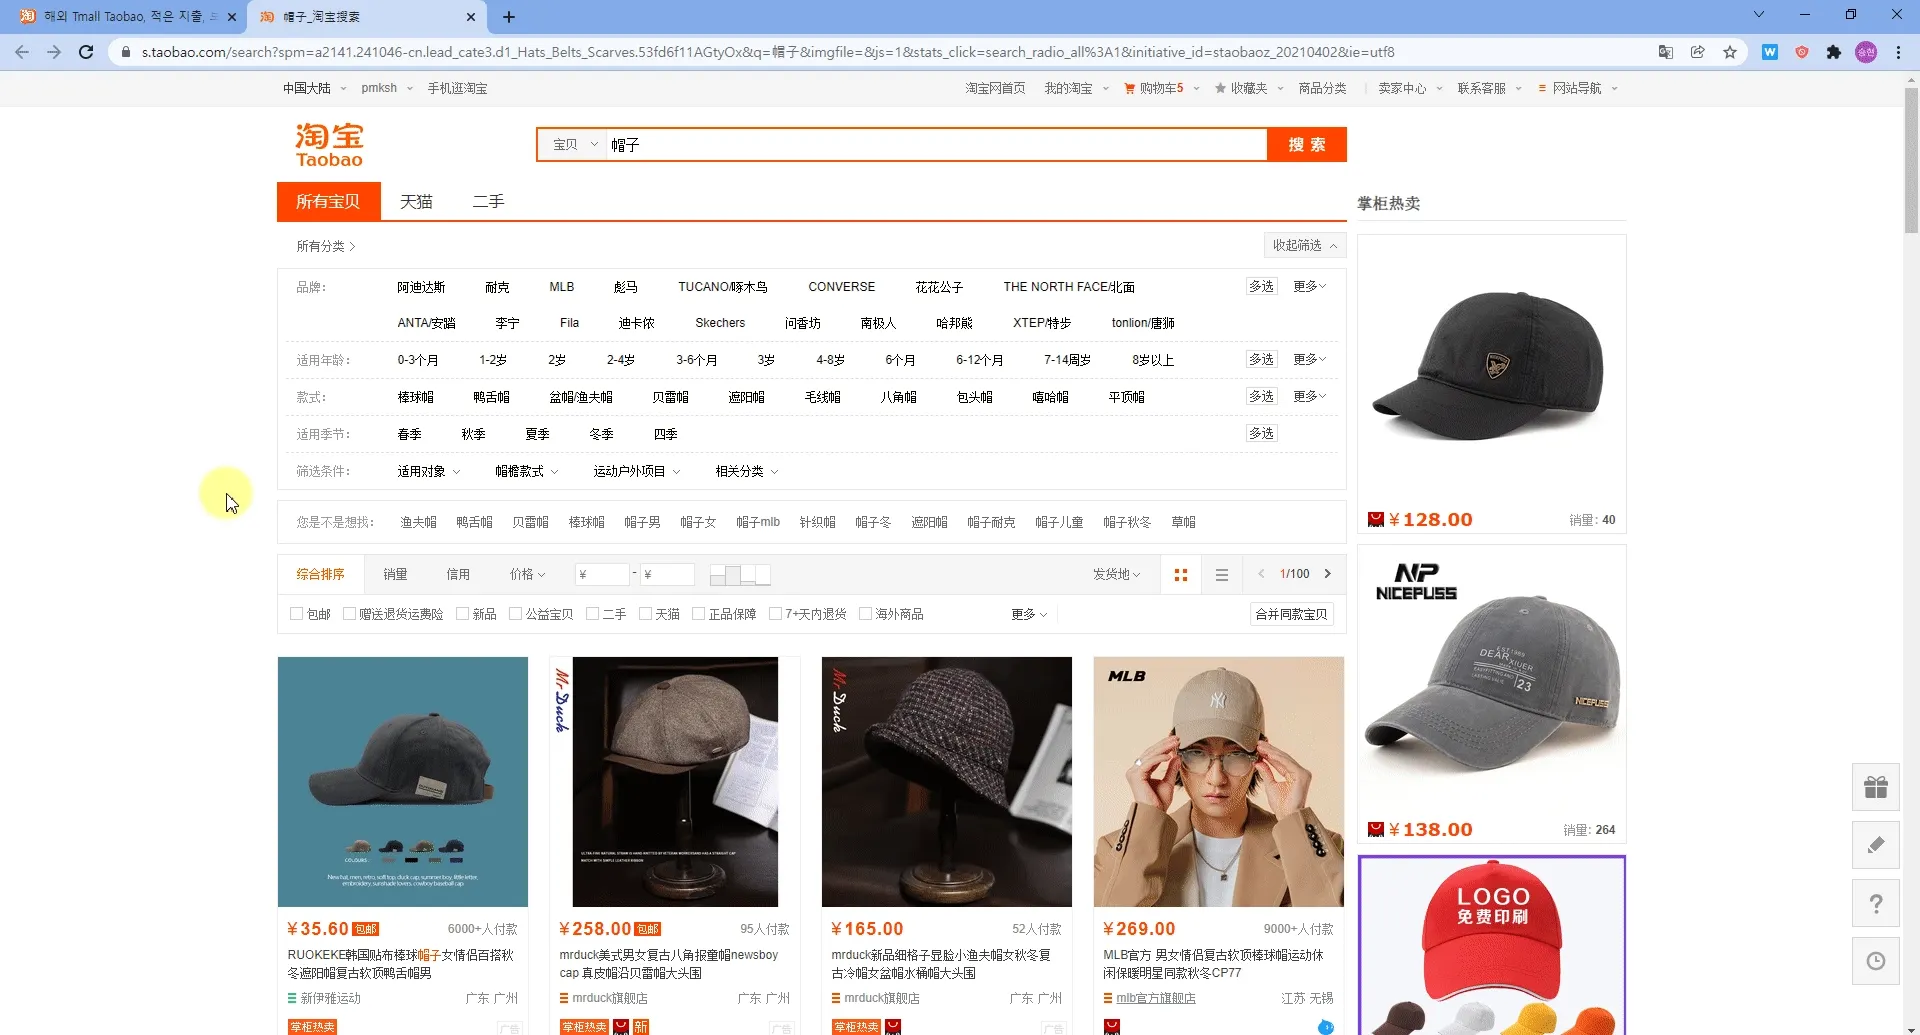Expand 更多 in the 品牌 row

pos(1309,286)
